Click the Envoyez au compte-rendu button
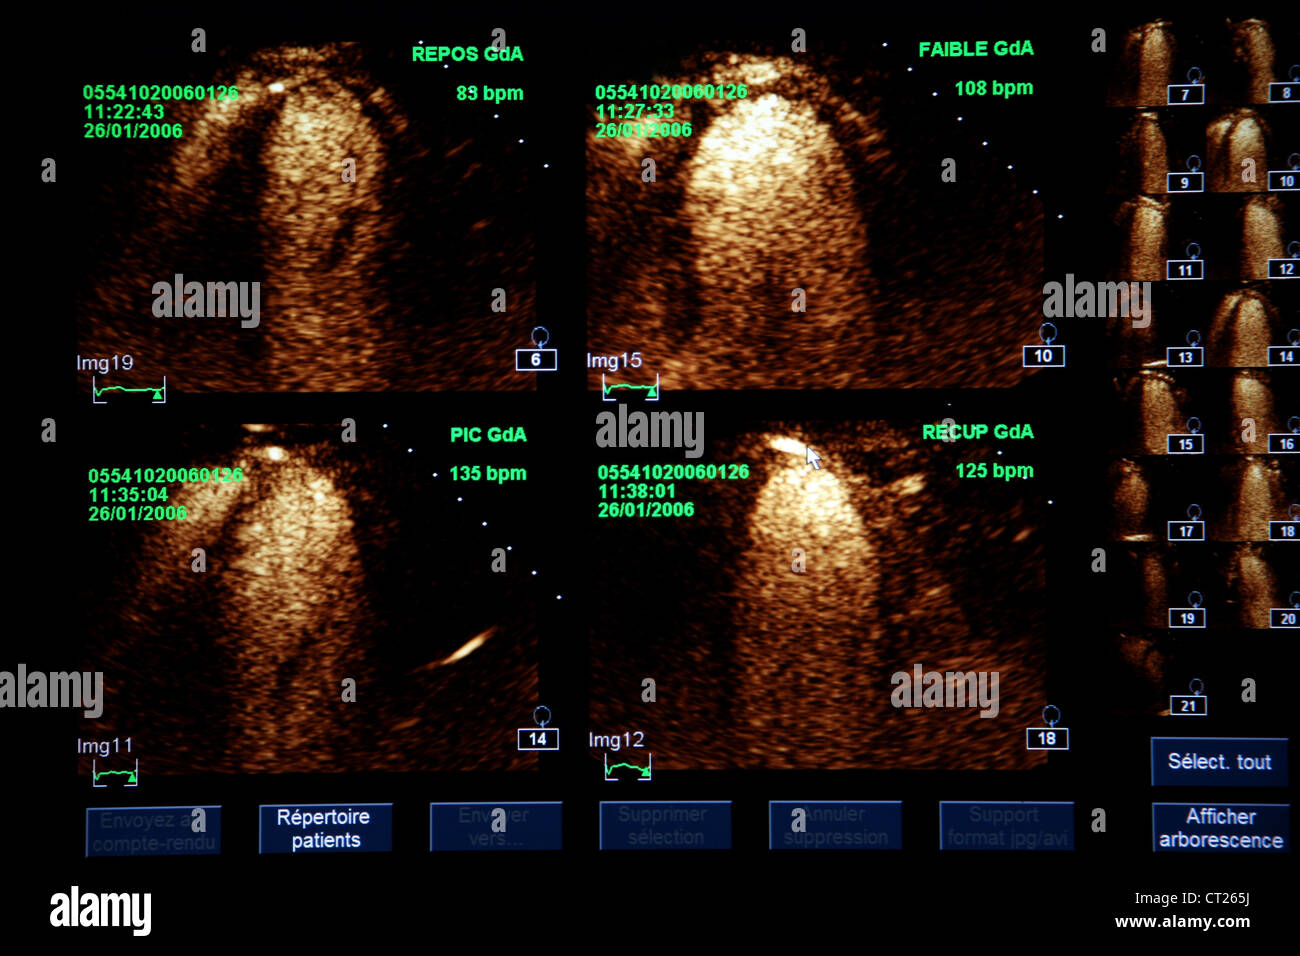 [x=153, y=831]
